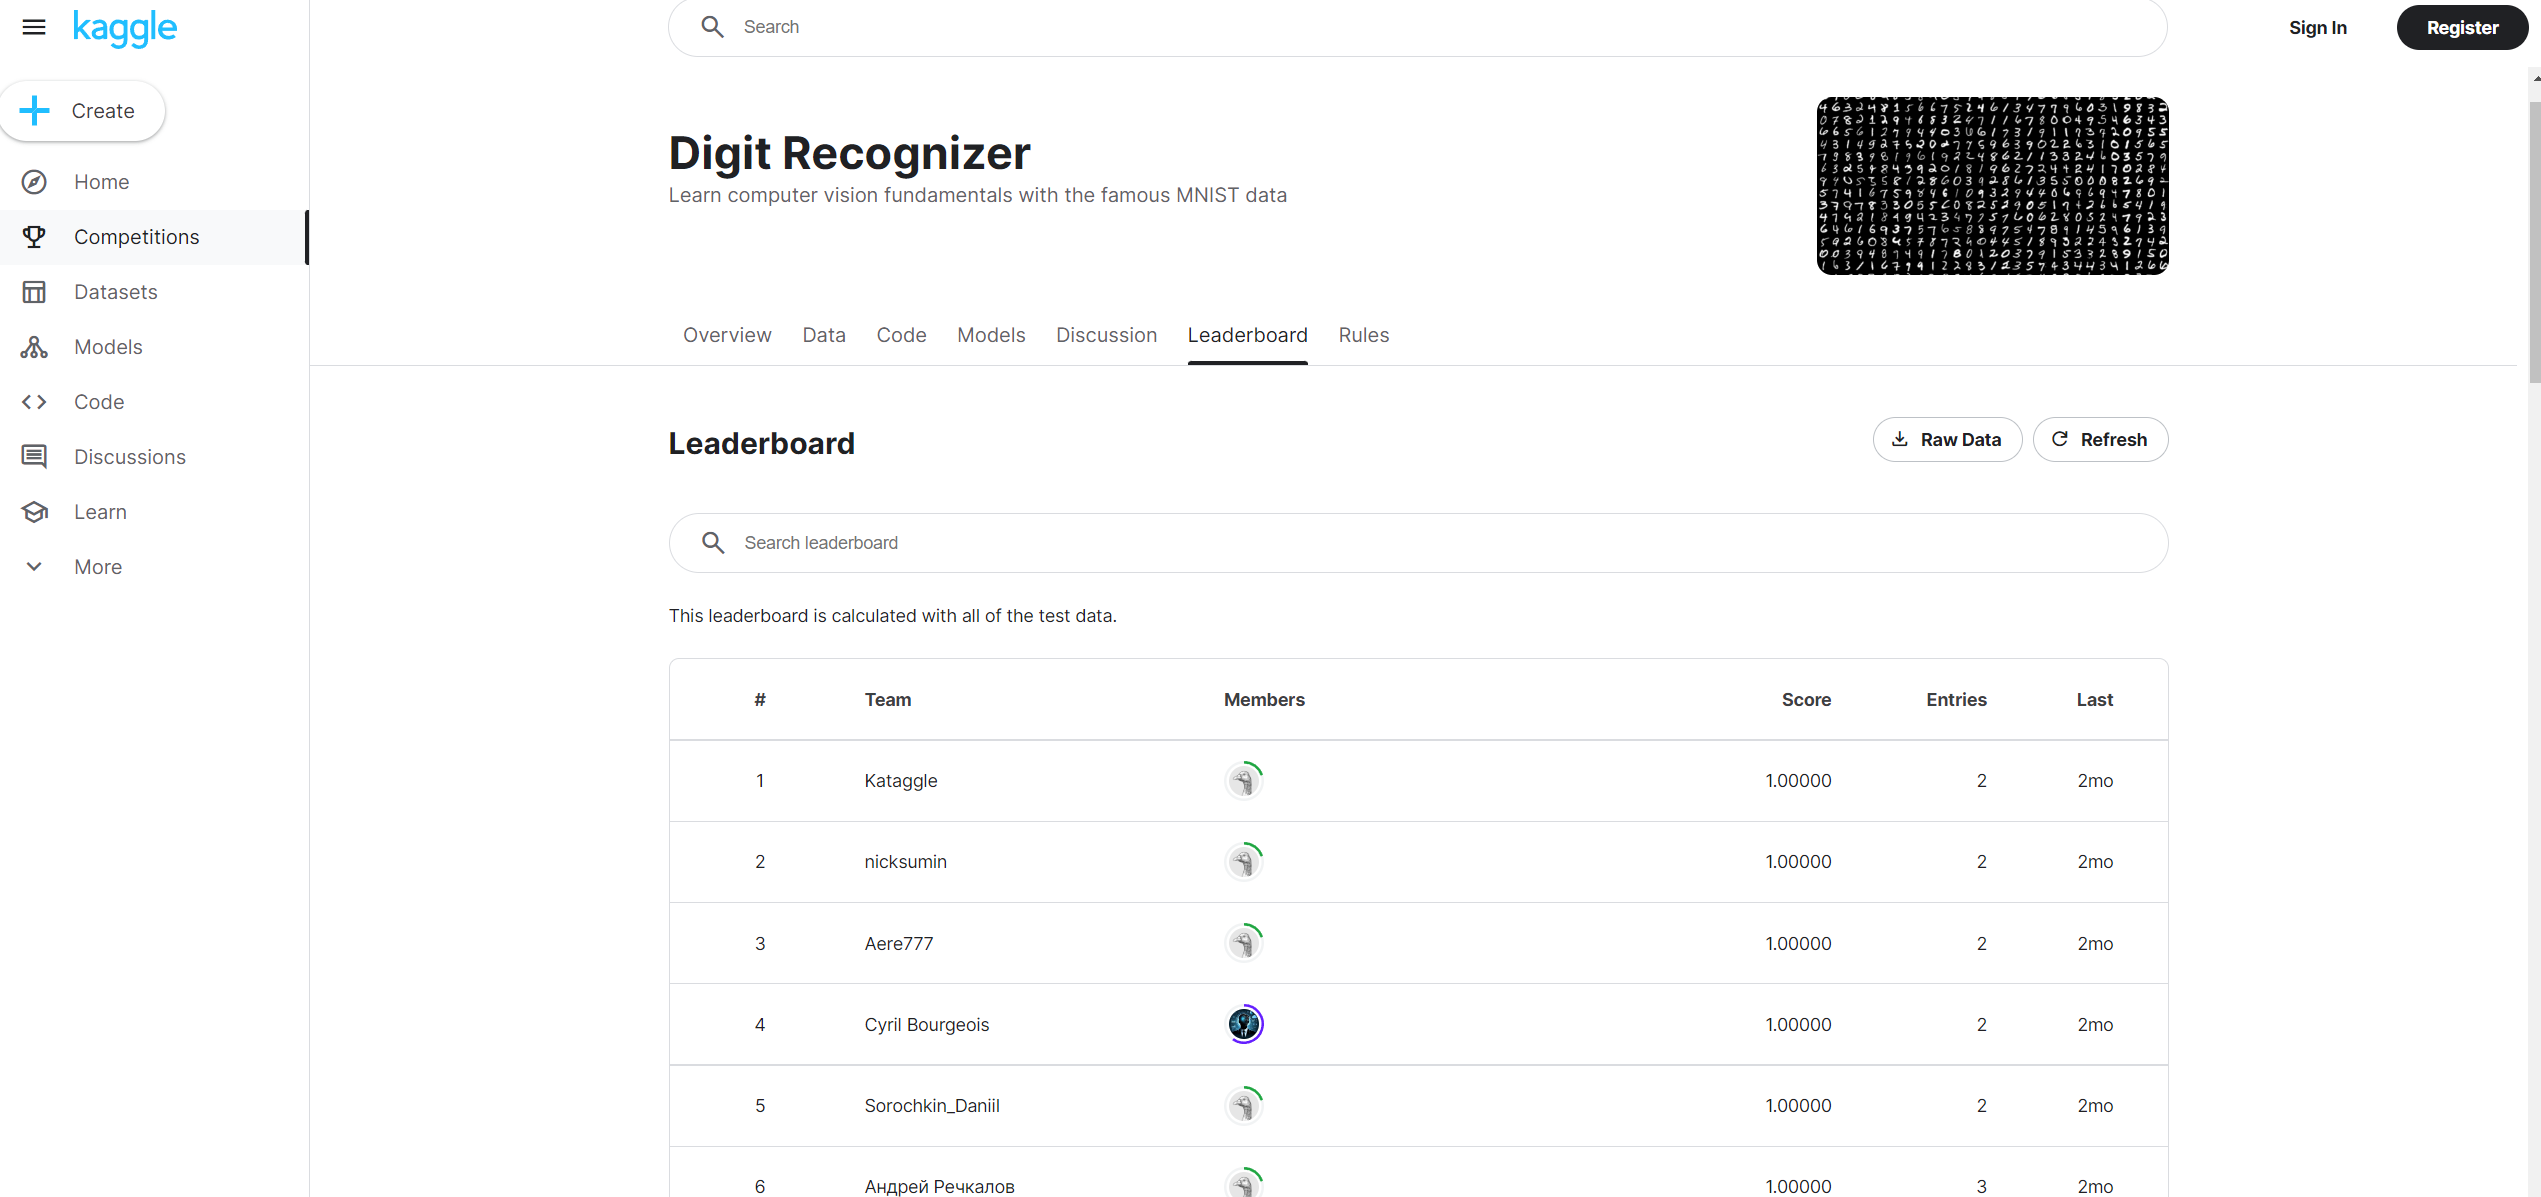Refresh the leaderboard
Screen dimensions: 2541x1197
[x=2100, y=440]
